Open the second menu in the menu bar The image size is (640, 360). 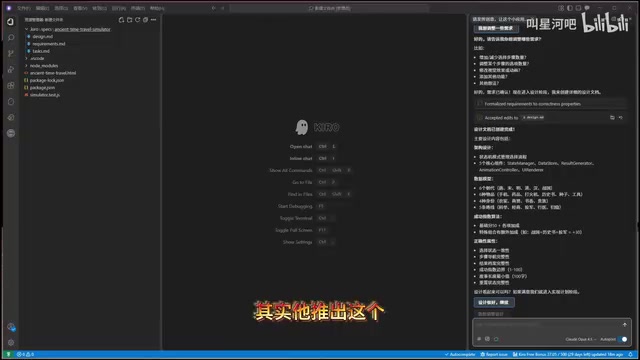point(42,8)
